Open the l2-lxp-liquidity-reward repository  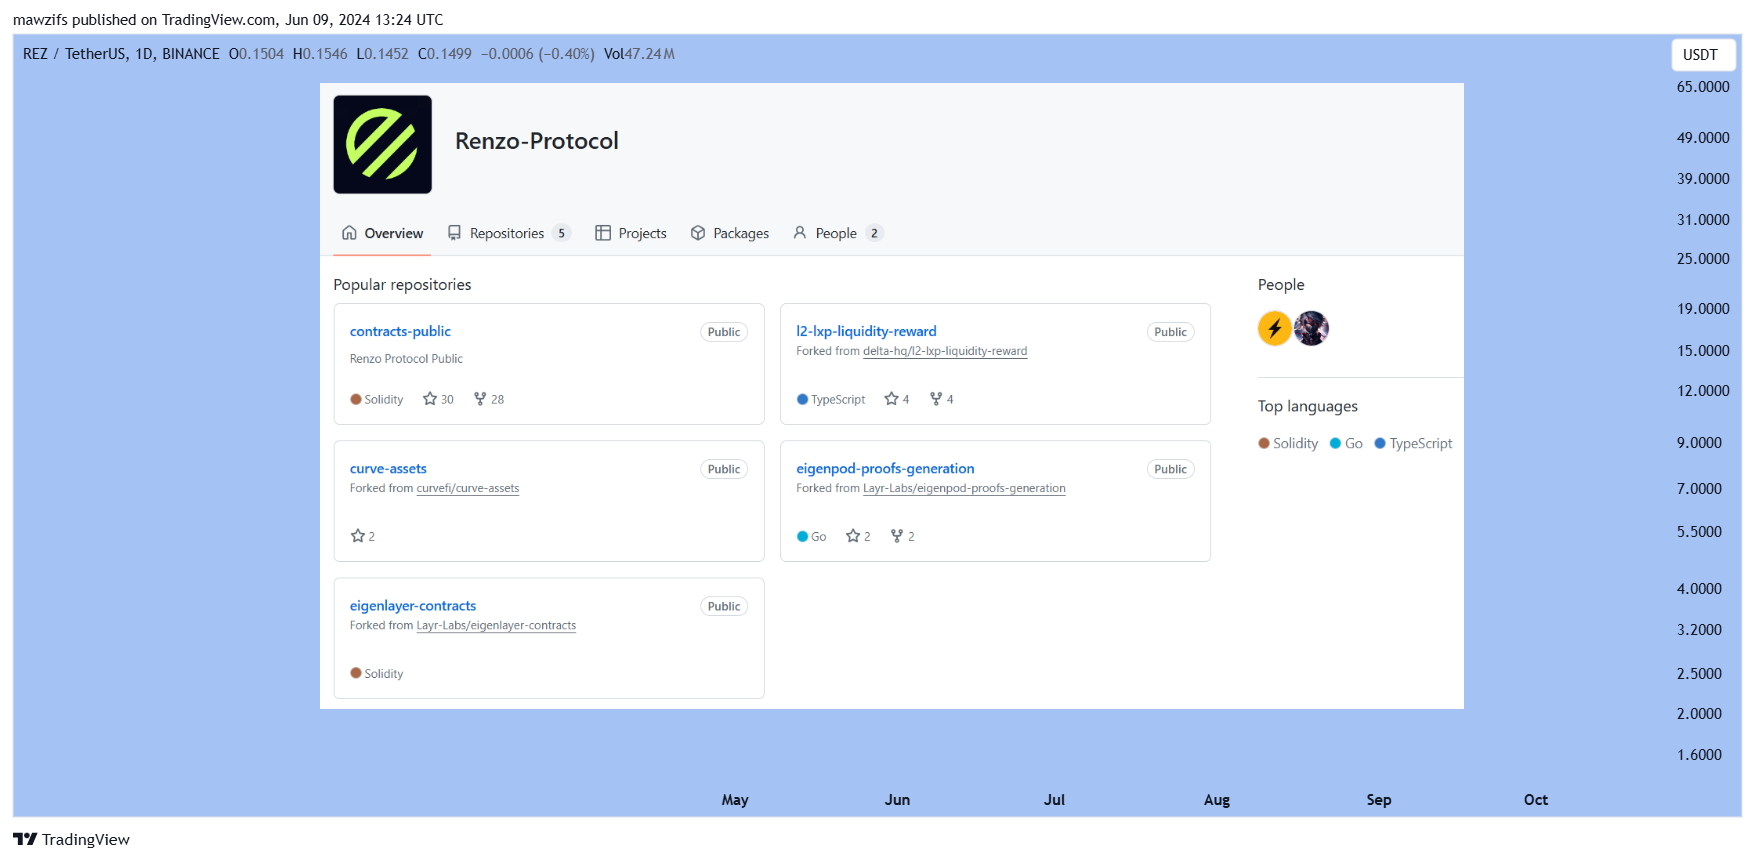tap(866, 331)
